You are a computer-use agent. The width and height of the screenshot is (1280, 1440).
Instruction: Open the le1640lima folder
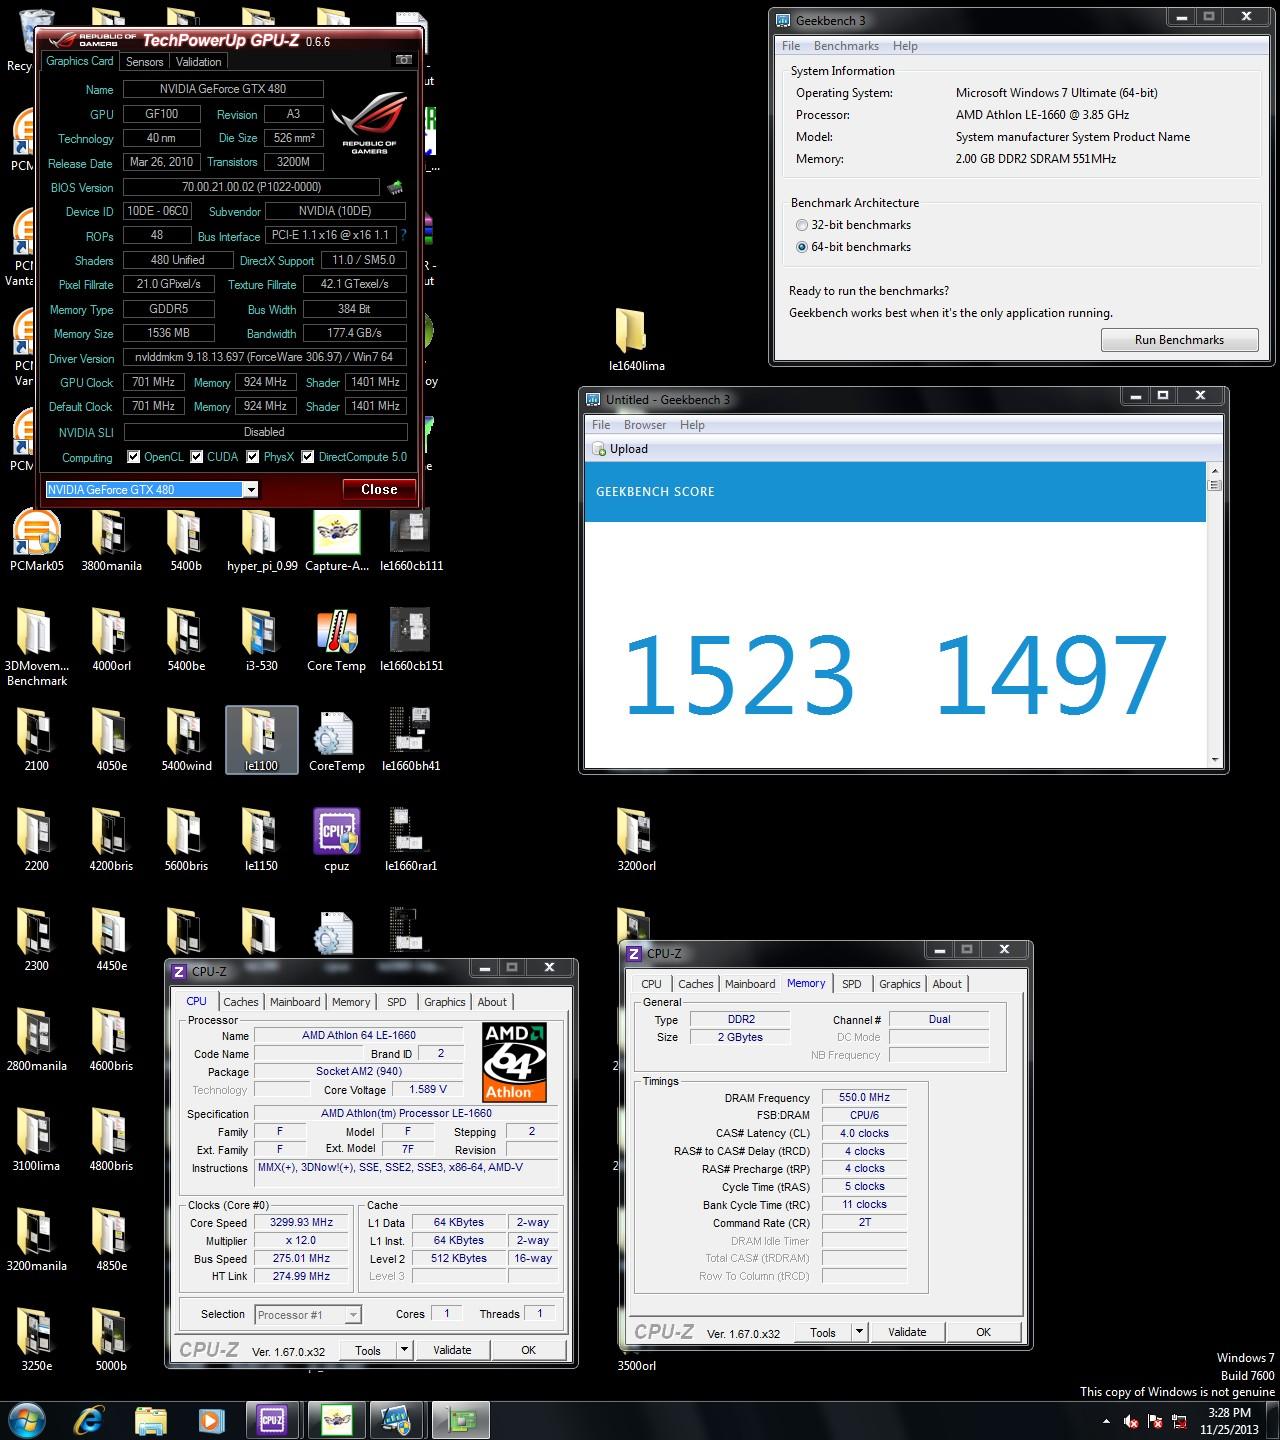click(x=636, y=341)
